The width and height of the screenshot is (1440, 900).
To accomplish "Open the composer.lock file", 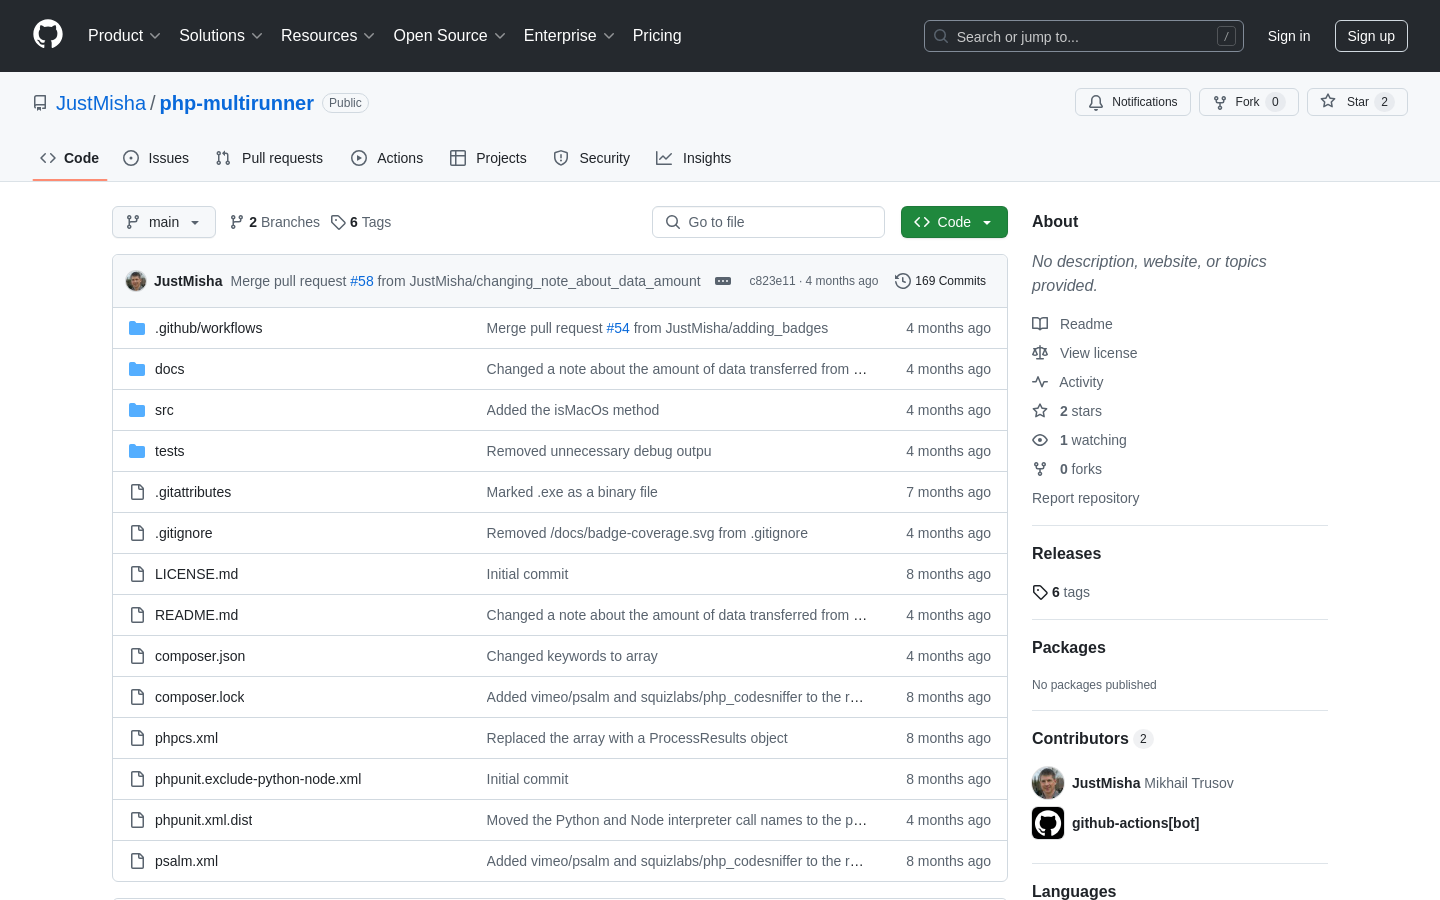I will pyautogui.click(x=199, y=697).
